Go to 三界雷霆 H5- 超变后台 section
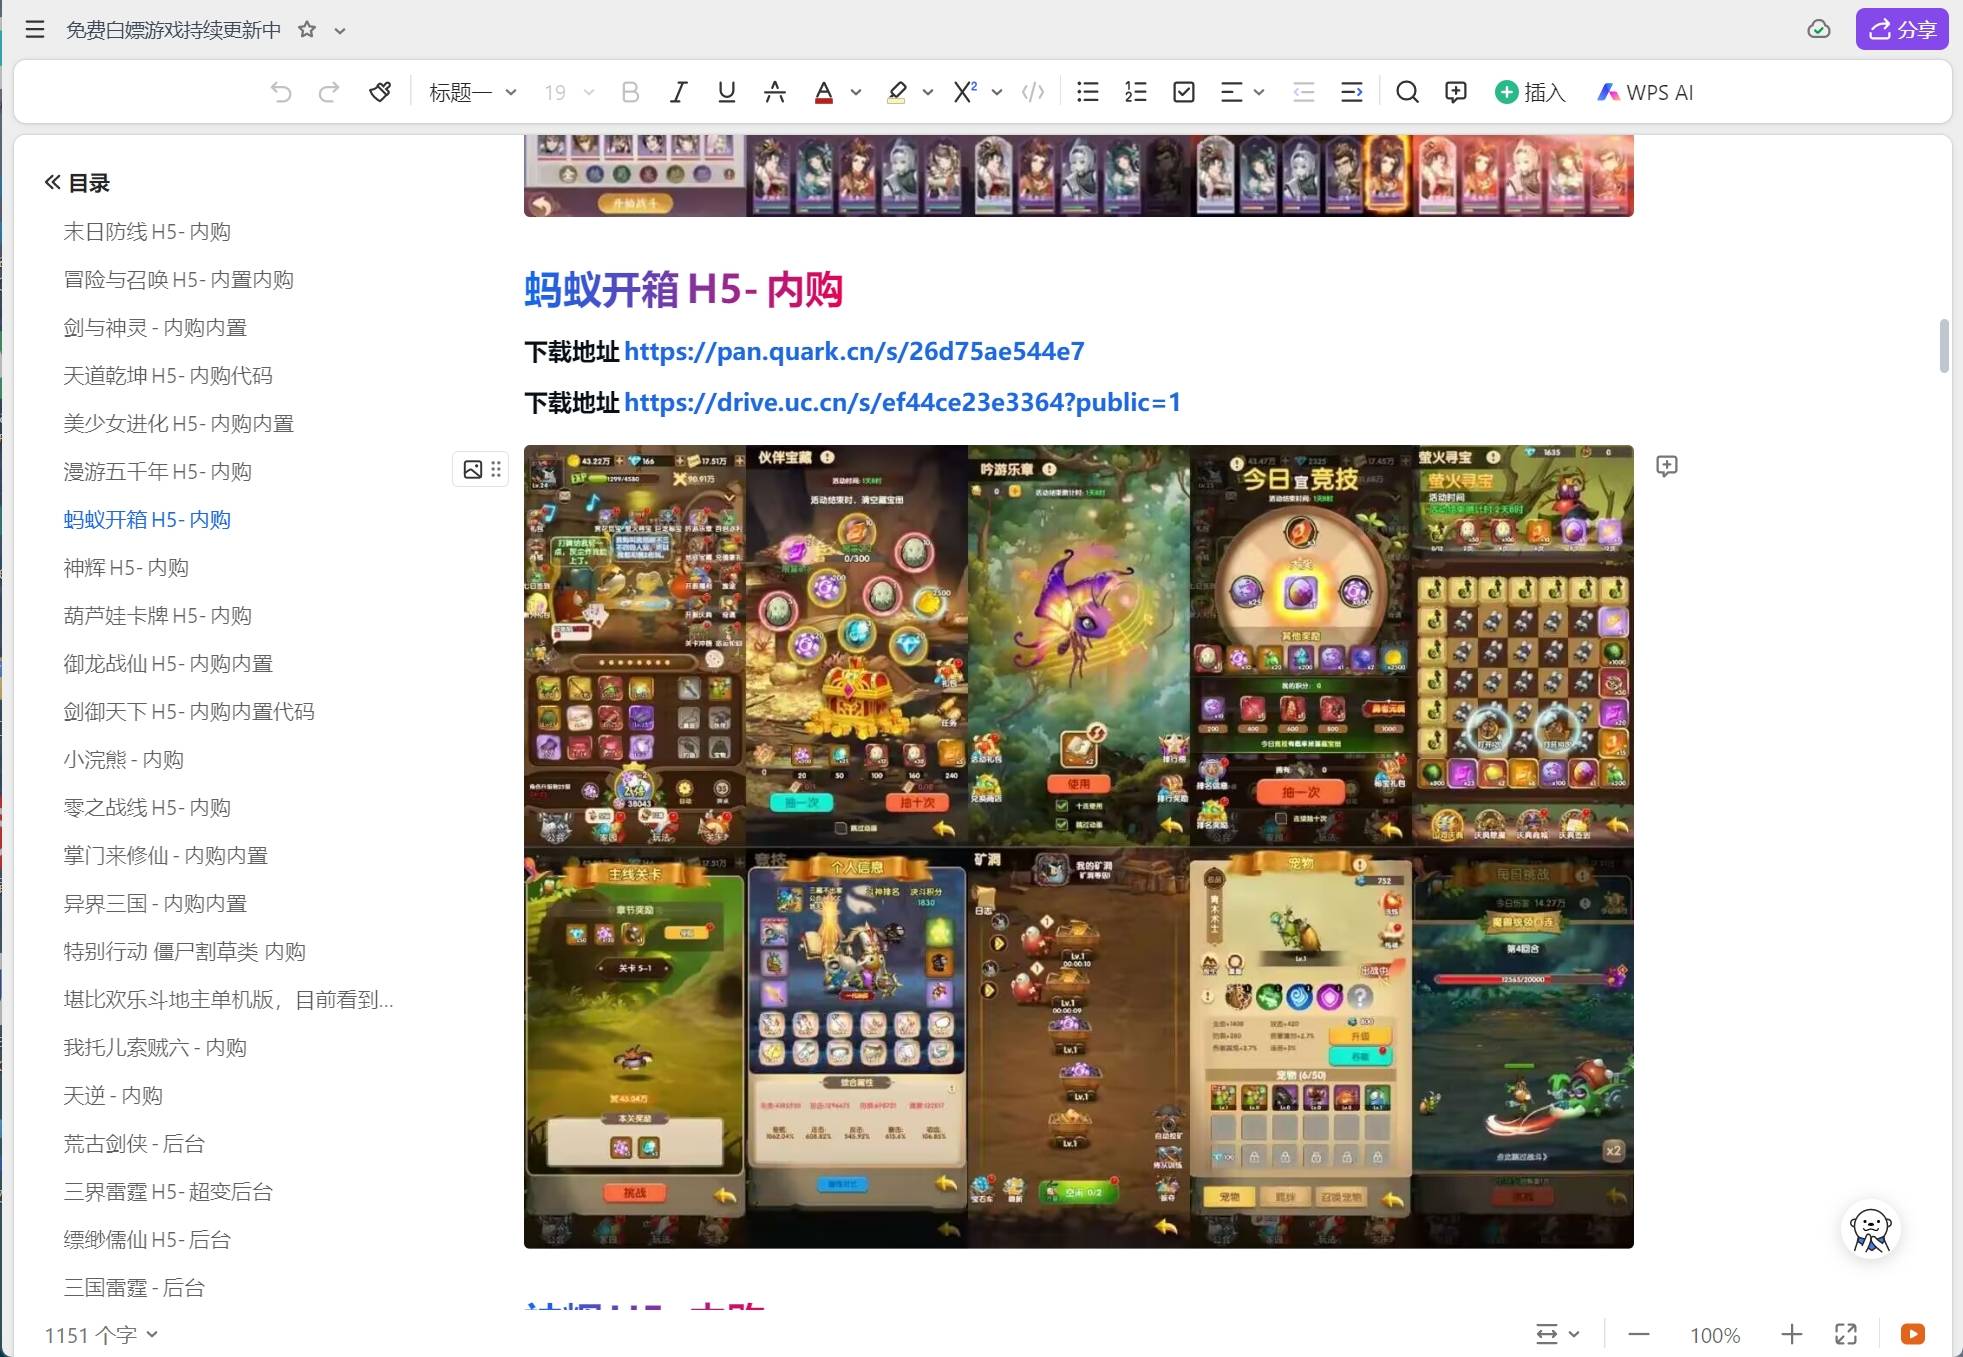Viewport: 1963px width, 1357px height. (x=168, y=1191)
